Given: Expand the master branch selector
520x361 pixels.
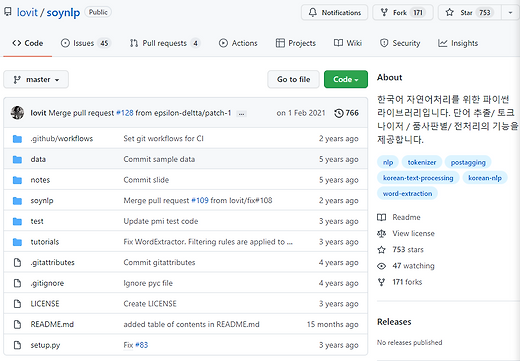Looking at the screenshot, I should pyautogui.click(x=36, y=79).
